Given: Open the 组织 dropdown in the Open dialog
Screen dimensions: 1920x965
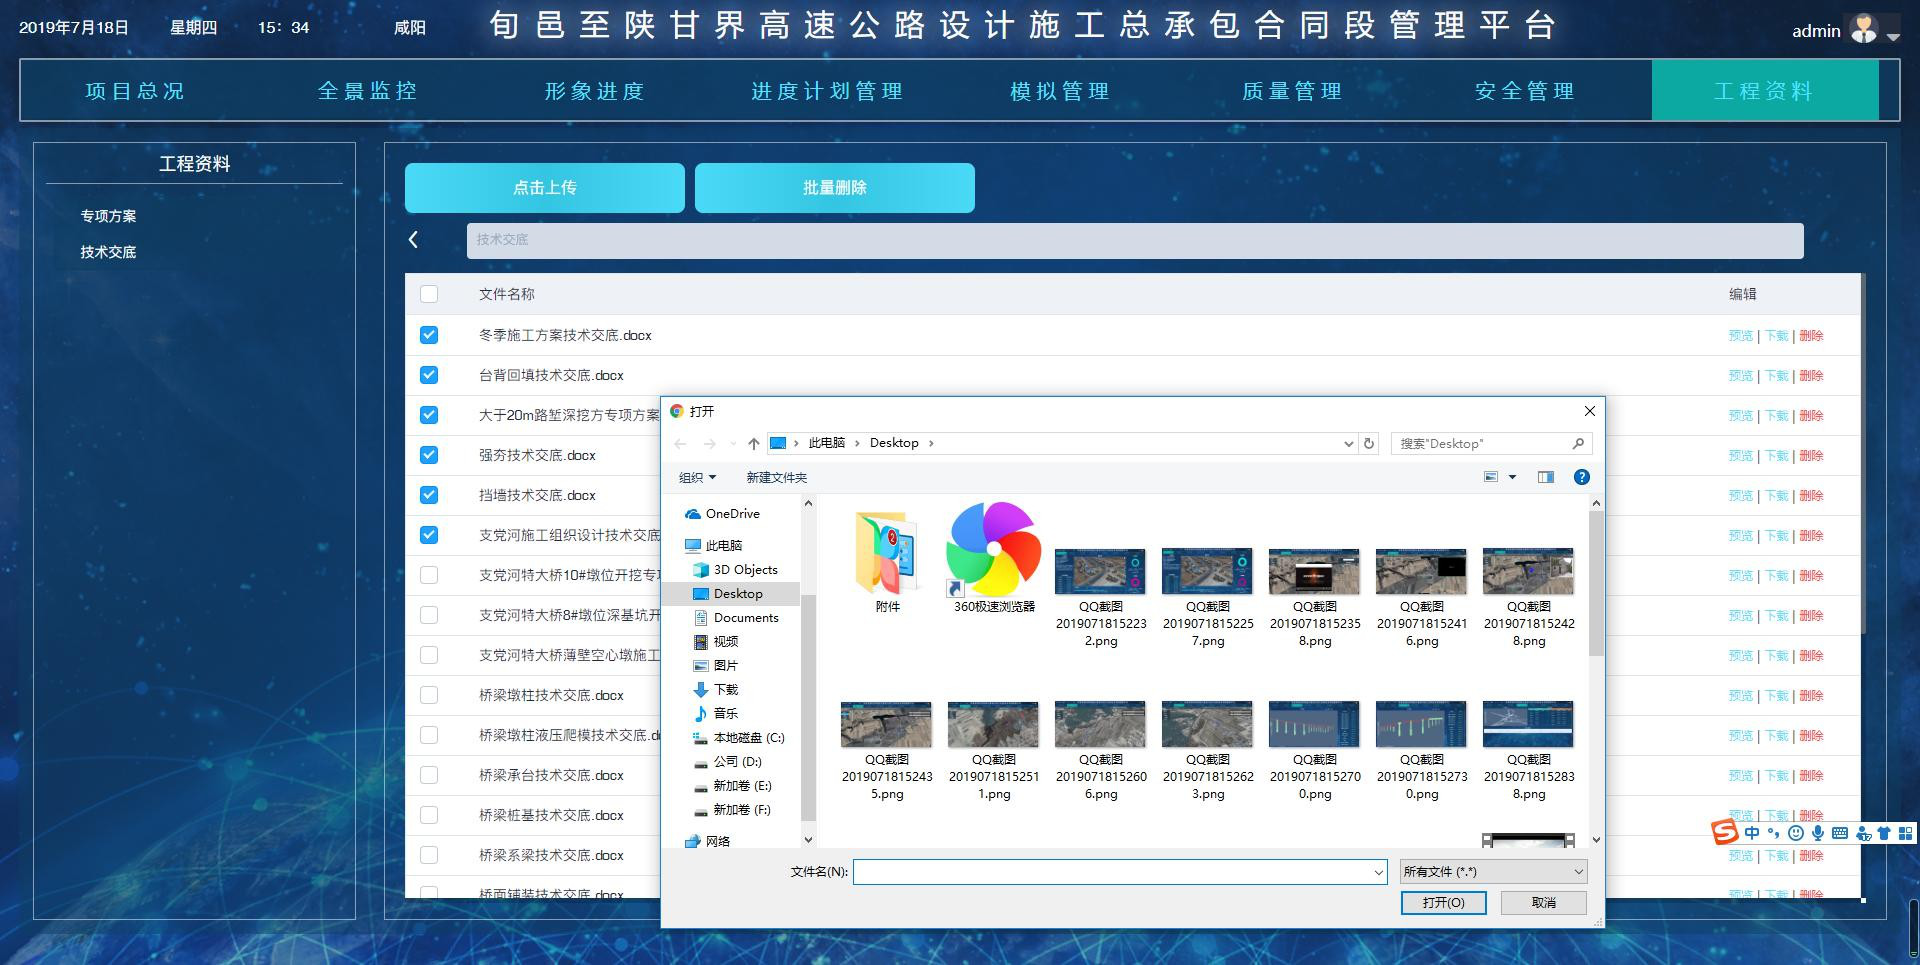Looking at the screenshot, I should 699,477.
